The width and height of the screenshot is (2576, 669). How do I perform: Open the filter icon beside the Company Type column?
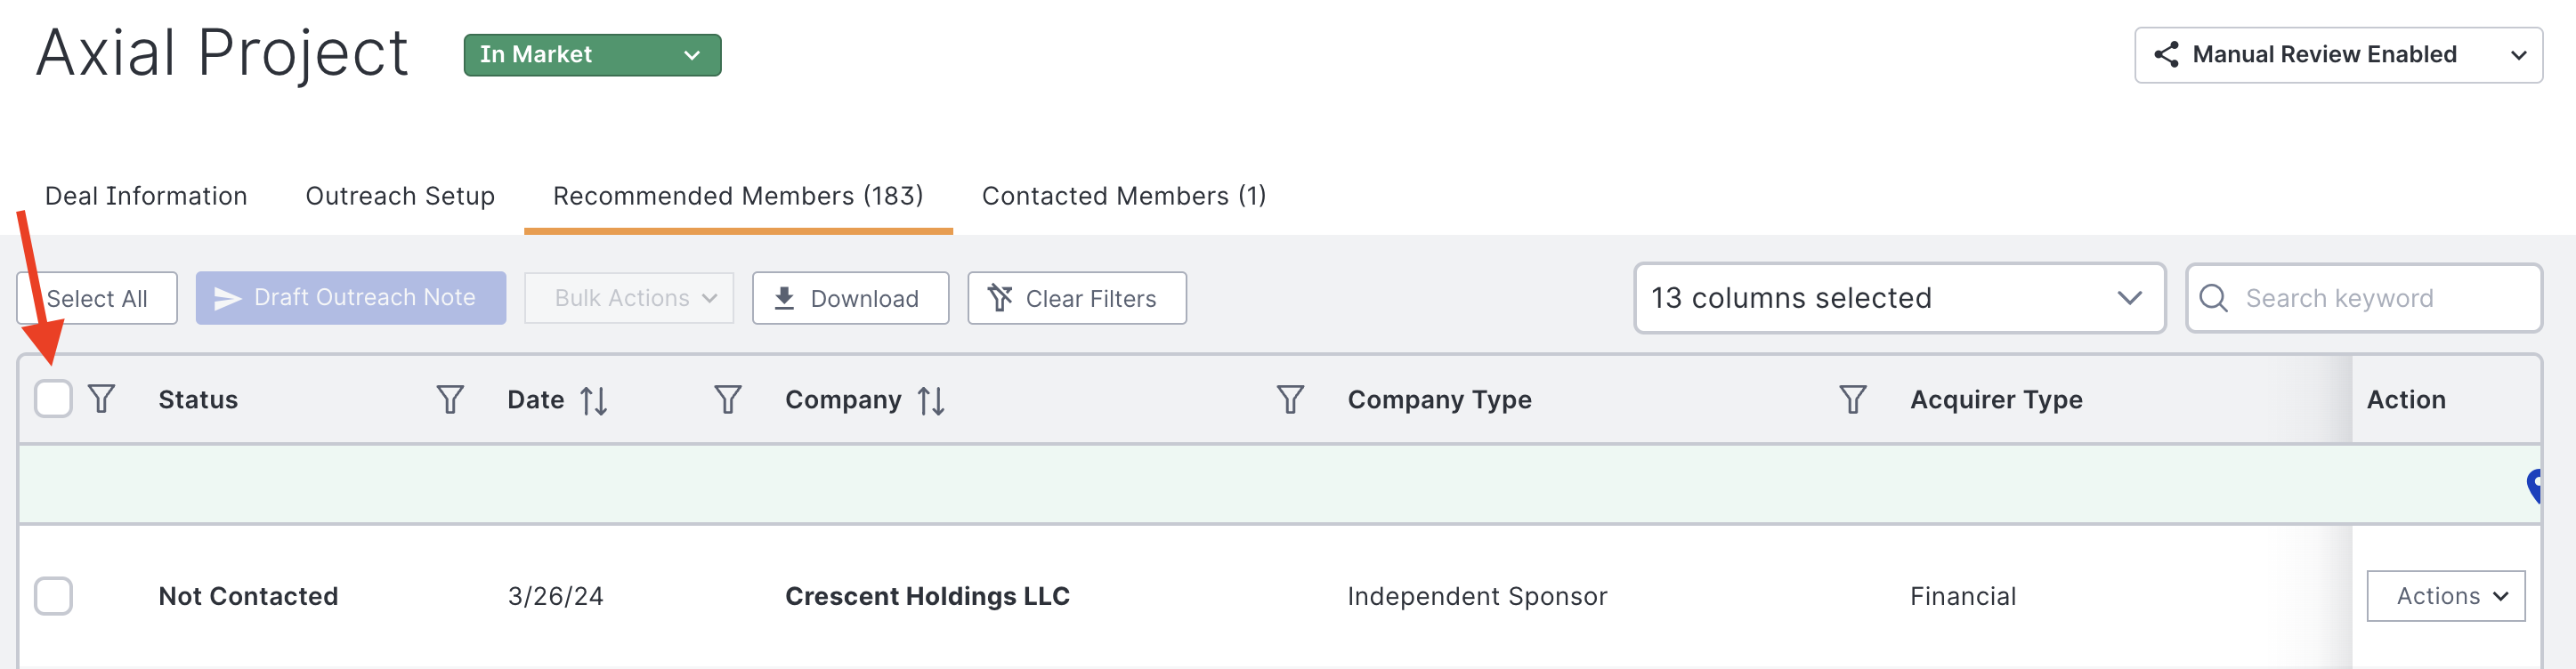[1290, 400]
